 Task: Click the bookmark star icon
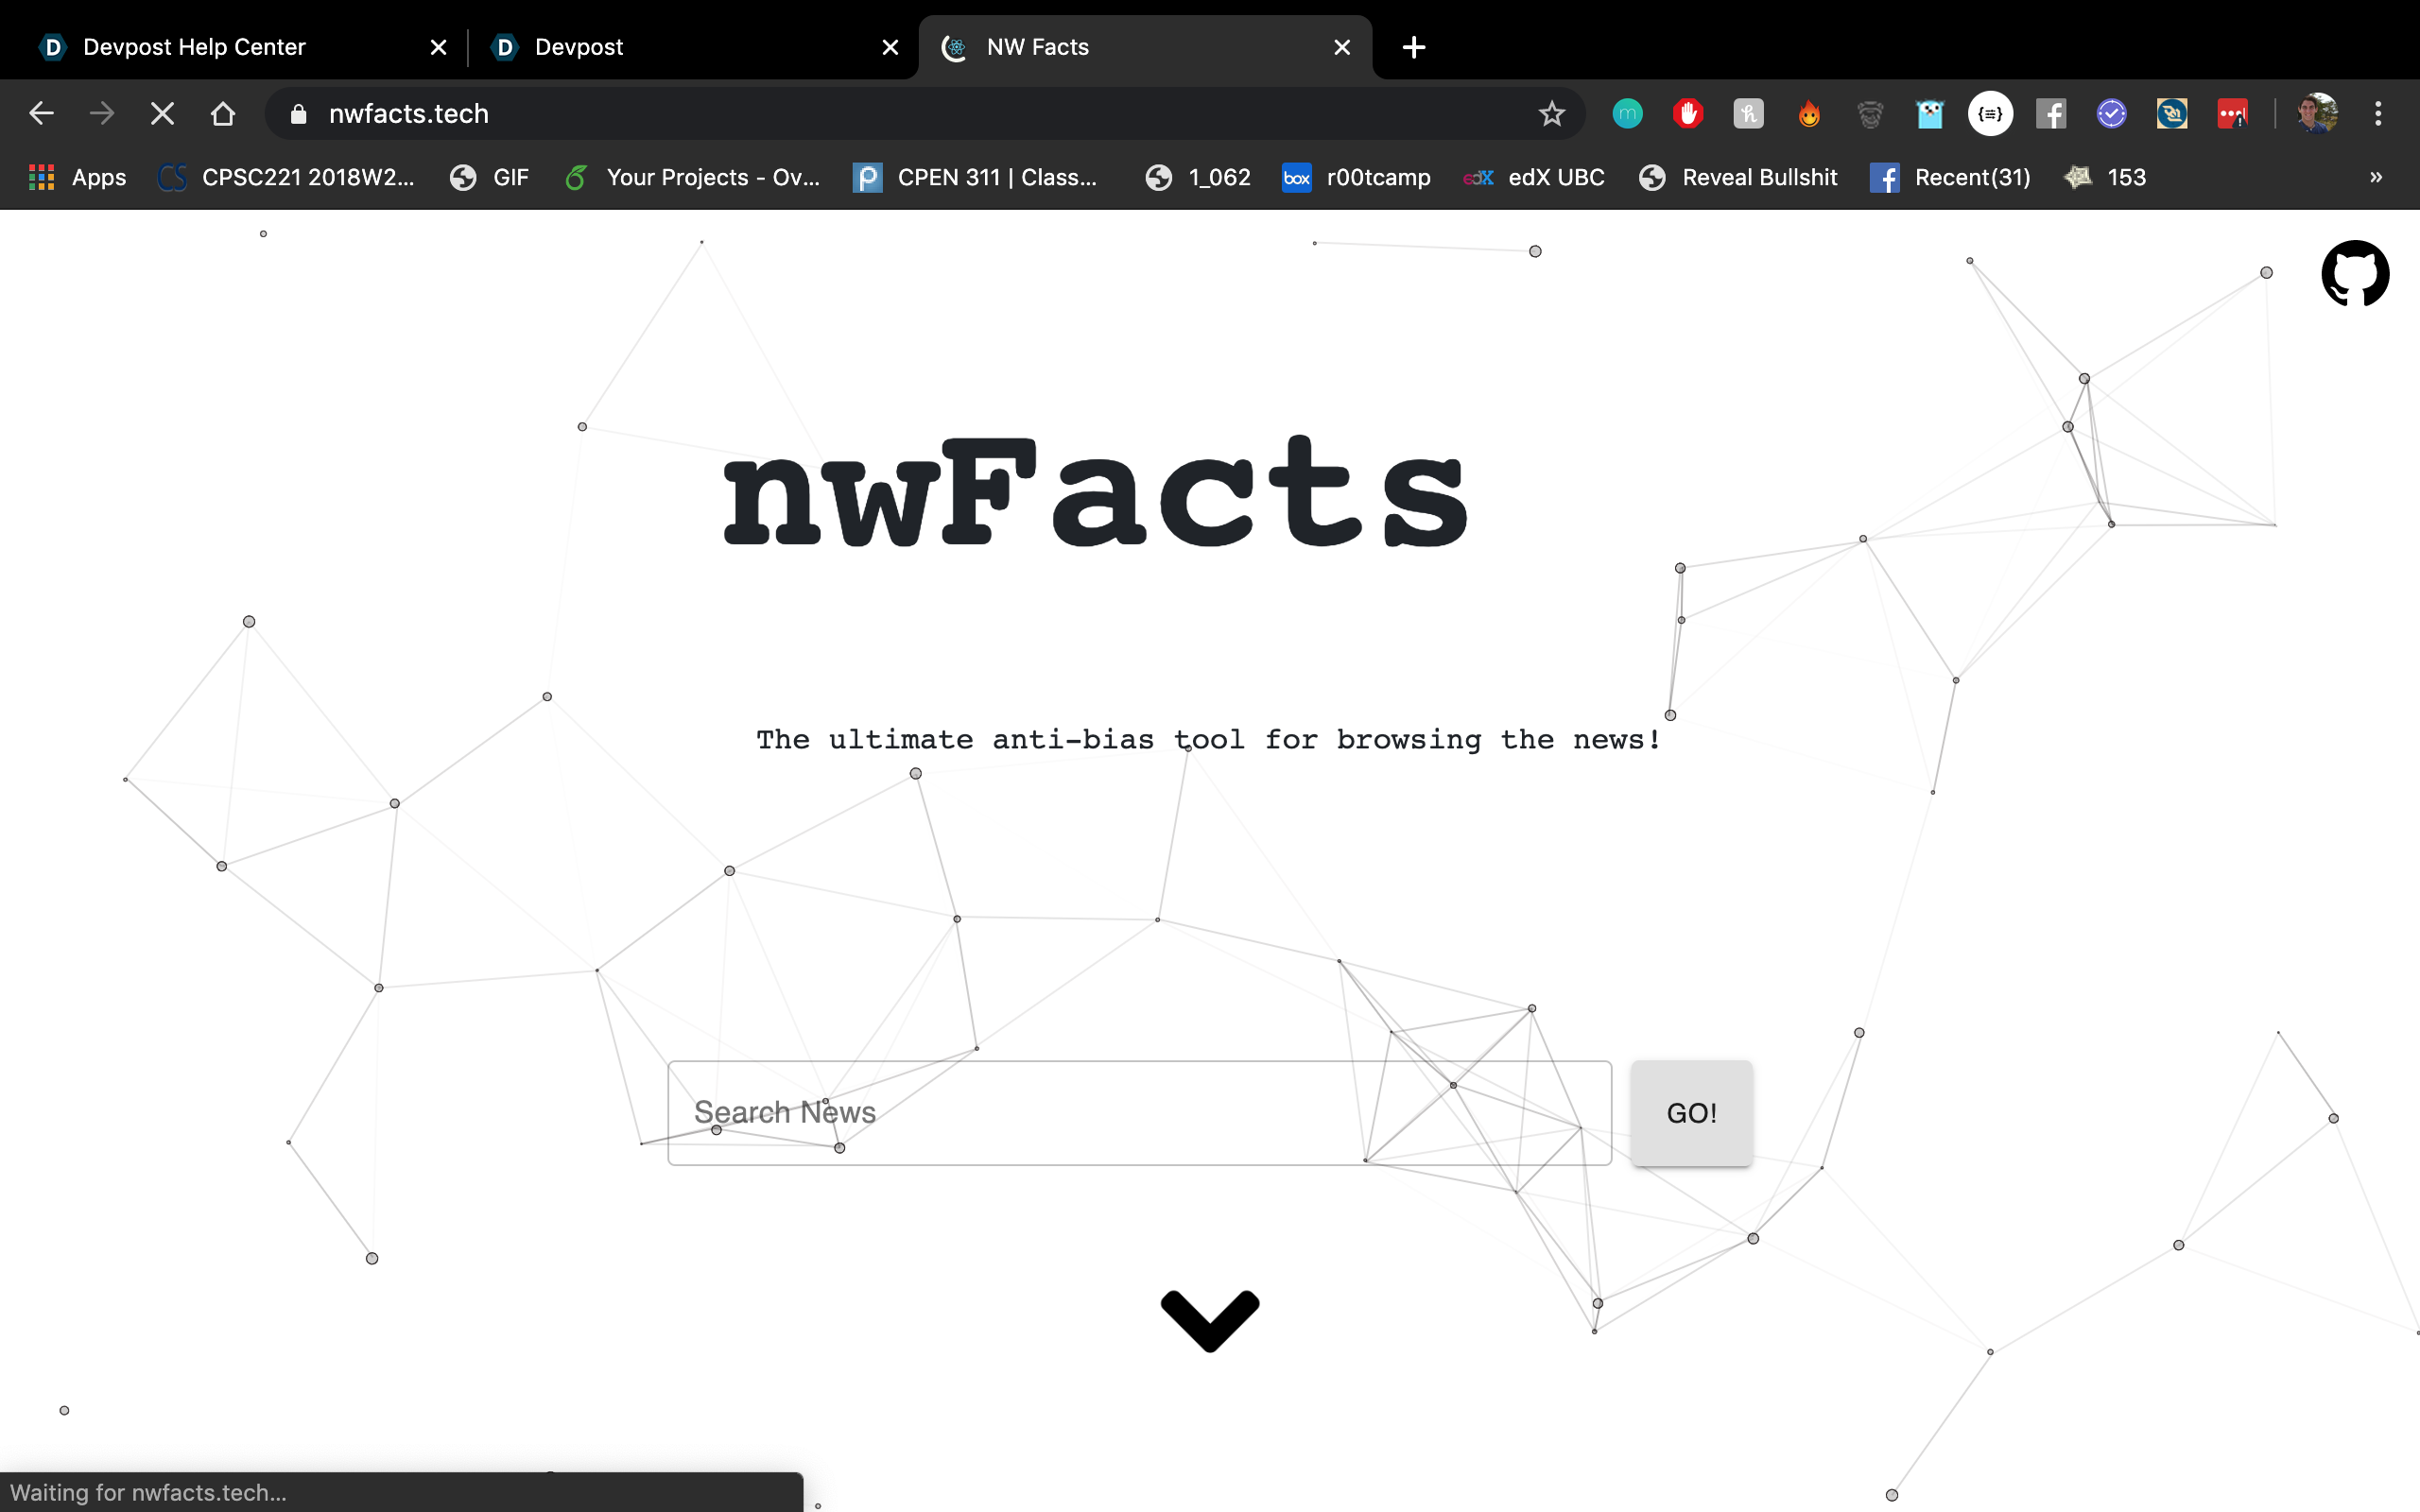[1551, 114]
